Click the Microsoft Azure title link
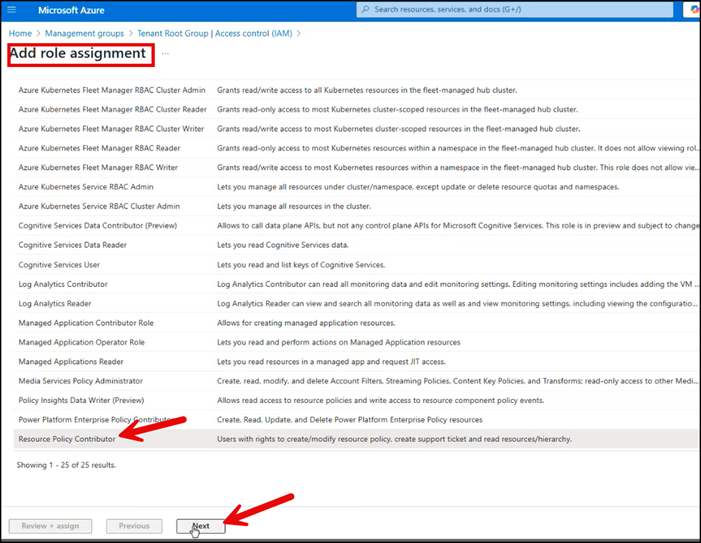The image size is (701, 543). [x=71, y=10]
